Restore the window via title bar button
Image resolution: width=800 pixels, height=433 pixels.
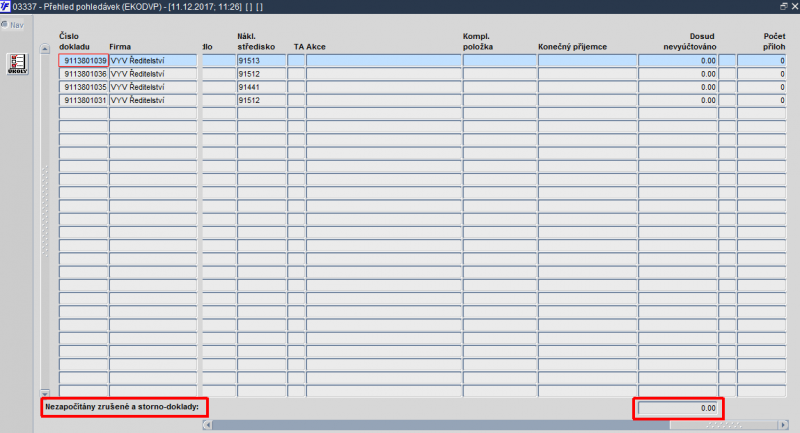784,6
